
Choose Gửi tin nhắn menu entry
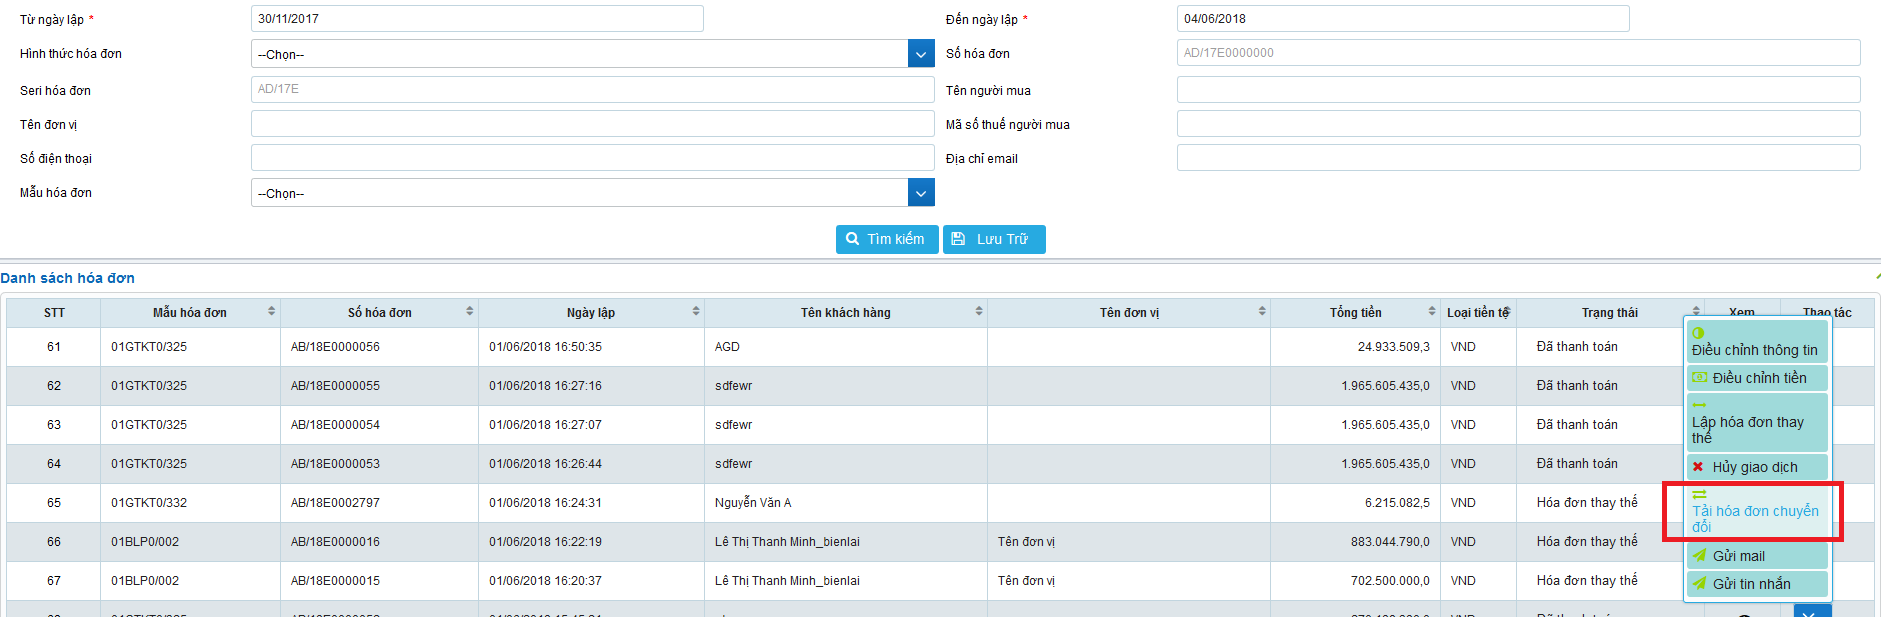(x=1755, y=584)
